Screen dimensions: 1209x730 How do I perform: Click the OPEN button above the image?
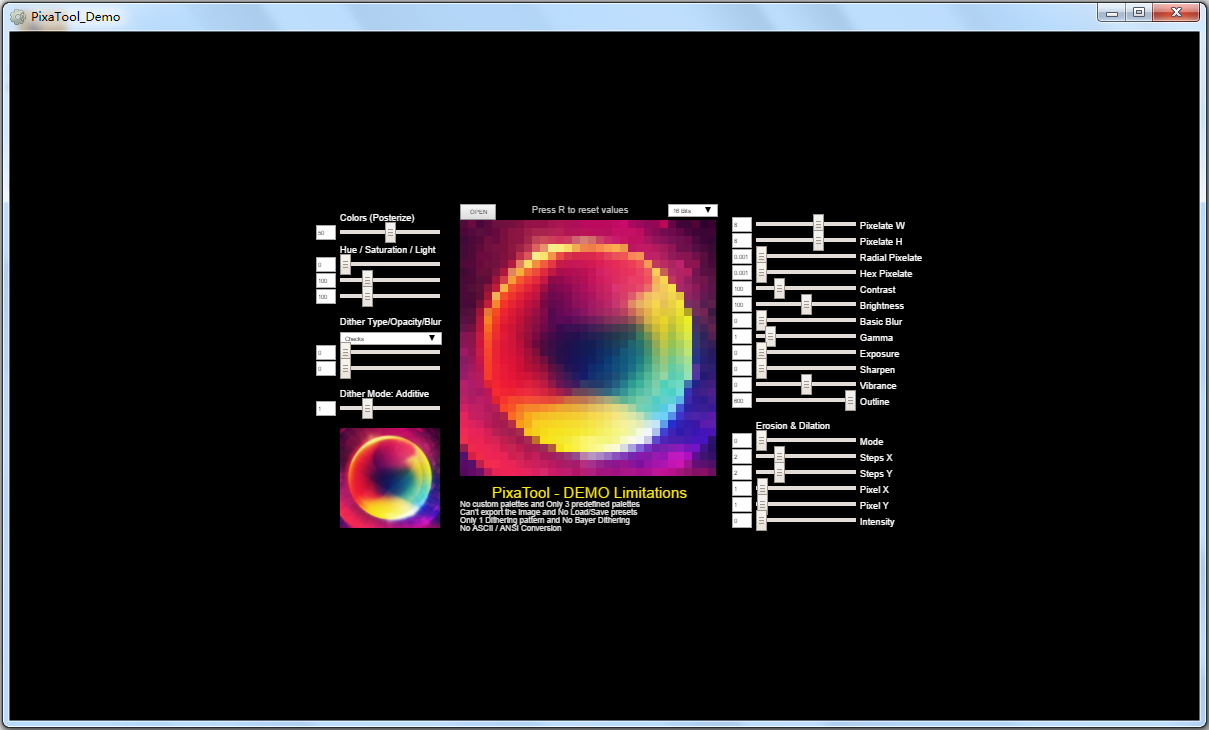pos(478,212)
